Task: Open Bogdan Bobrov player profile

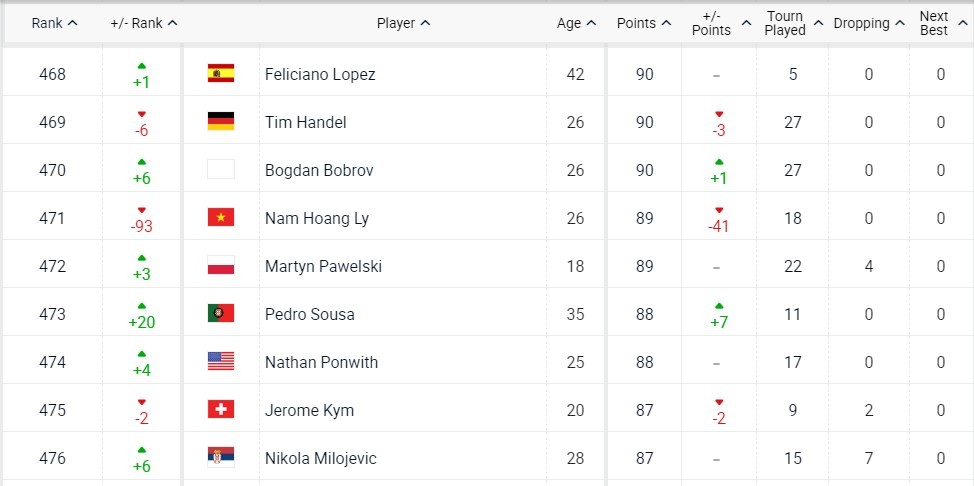Action: [x=319, y=170]
